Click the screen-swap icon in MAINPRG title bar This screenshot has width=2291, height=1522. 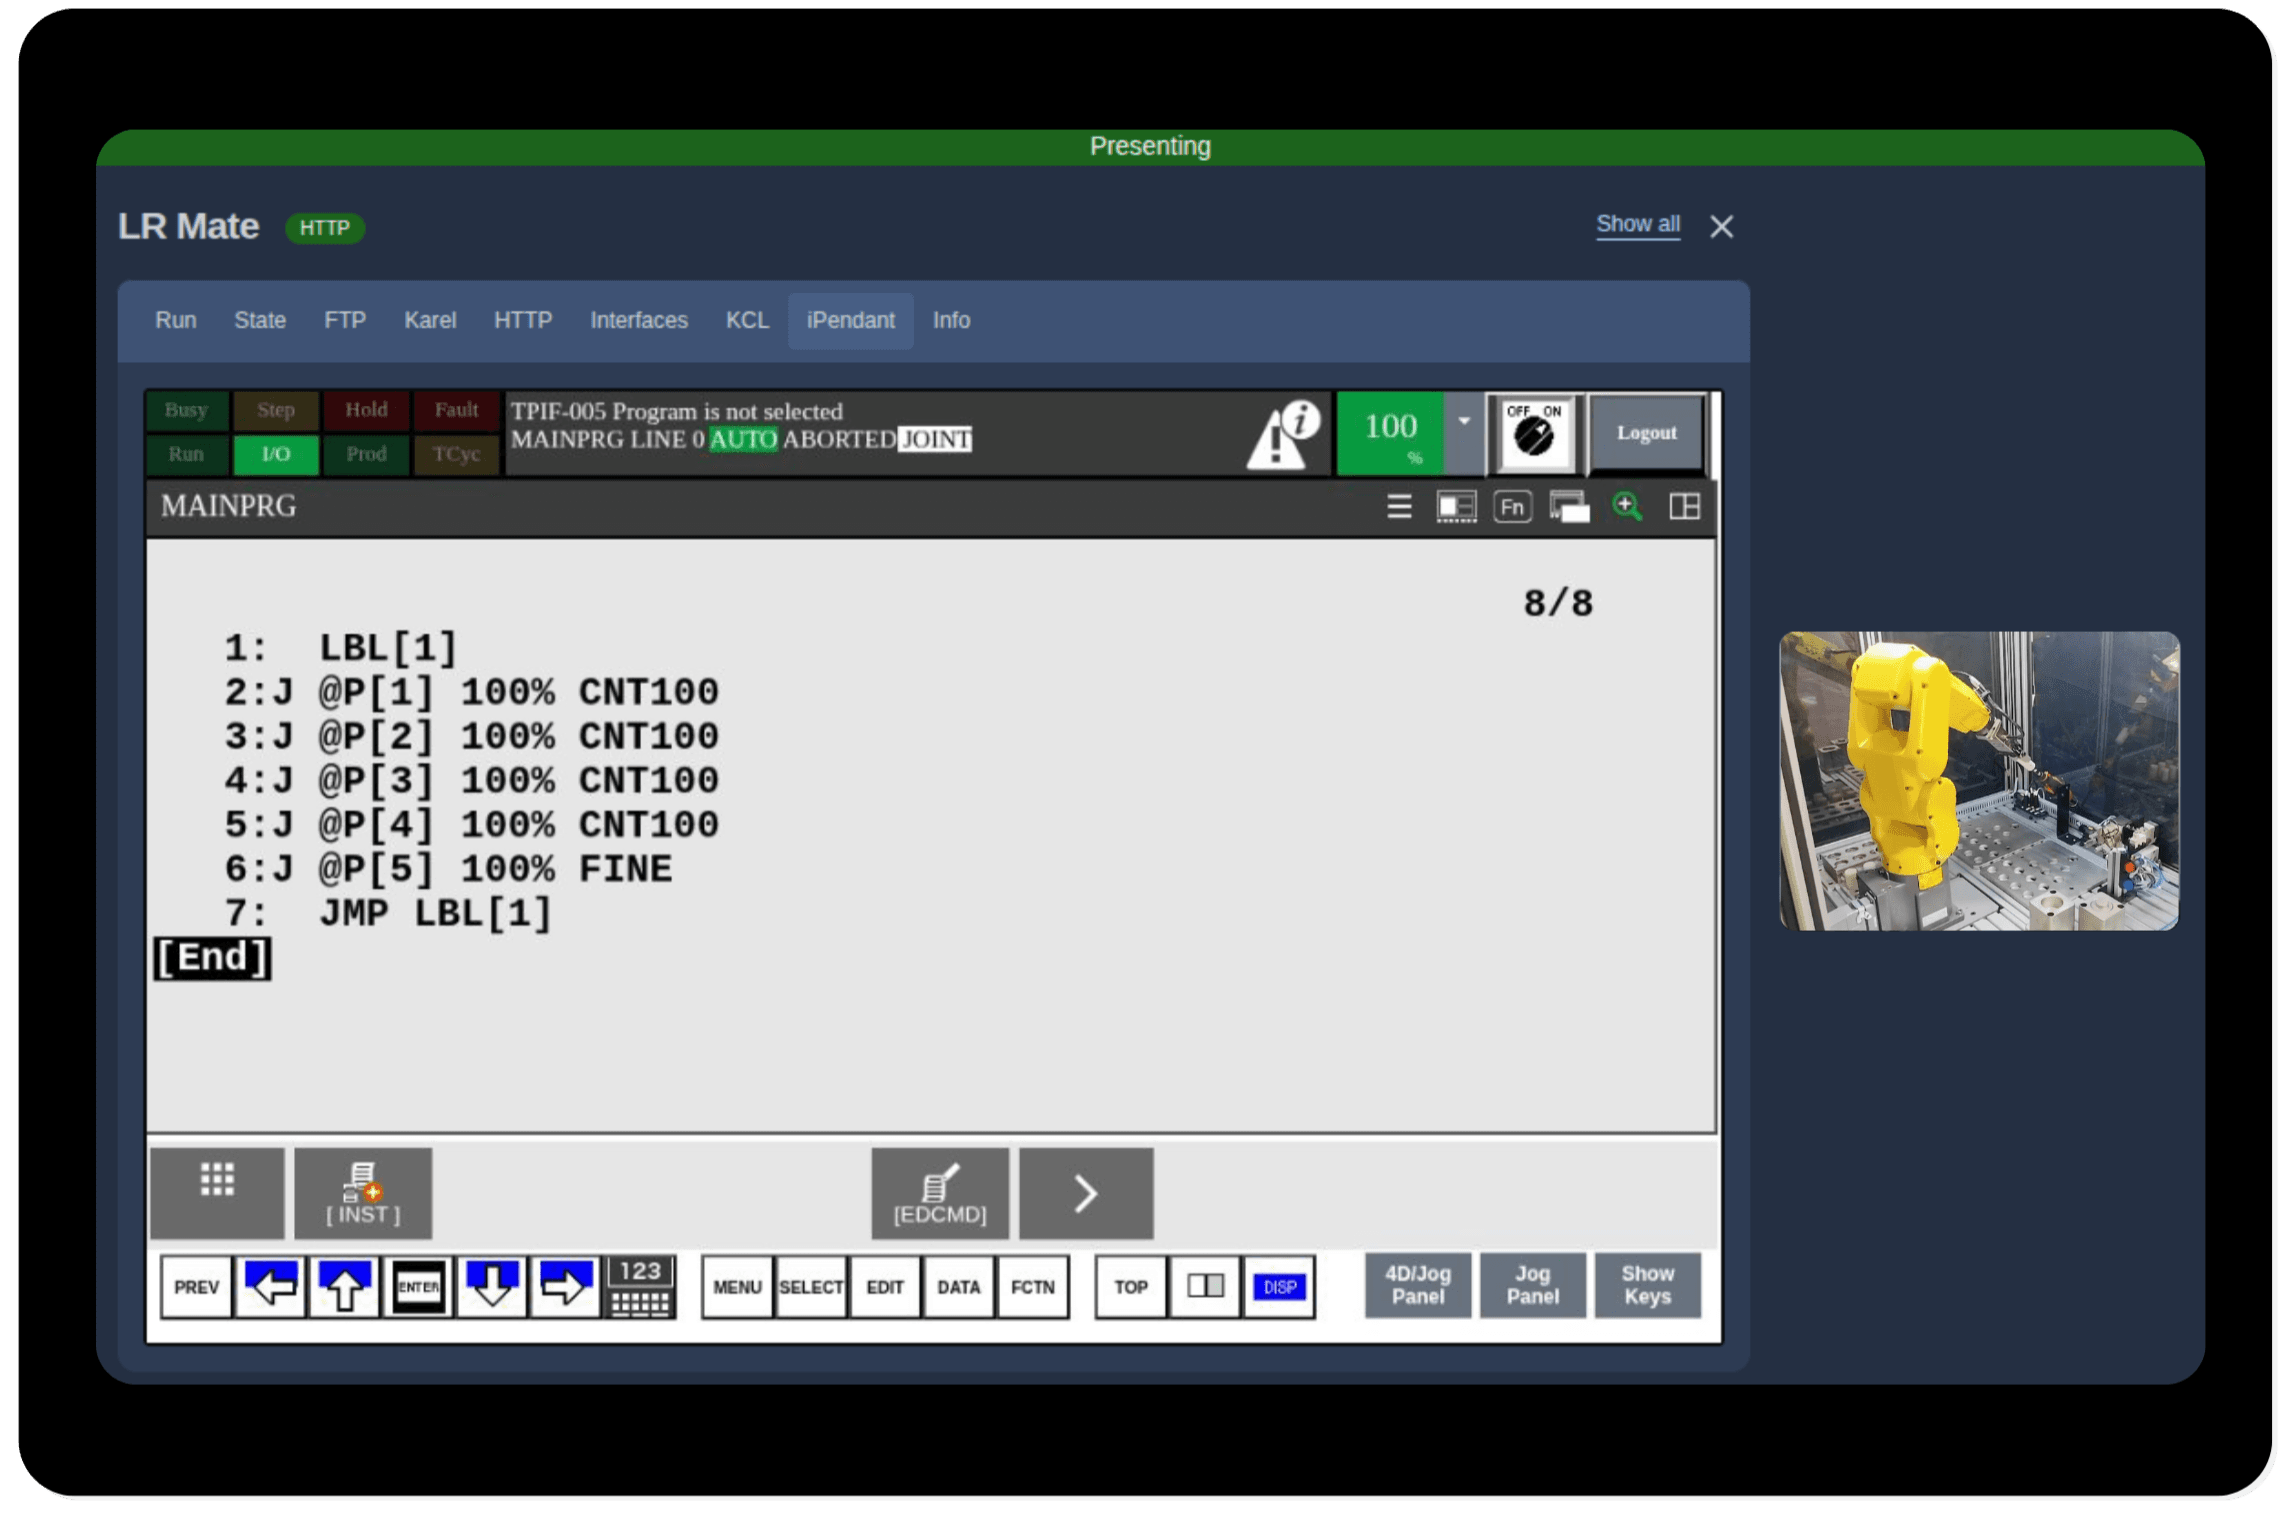coord(1568,507)
